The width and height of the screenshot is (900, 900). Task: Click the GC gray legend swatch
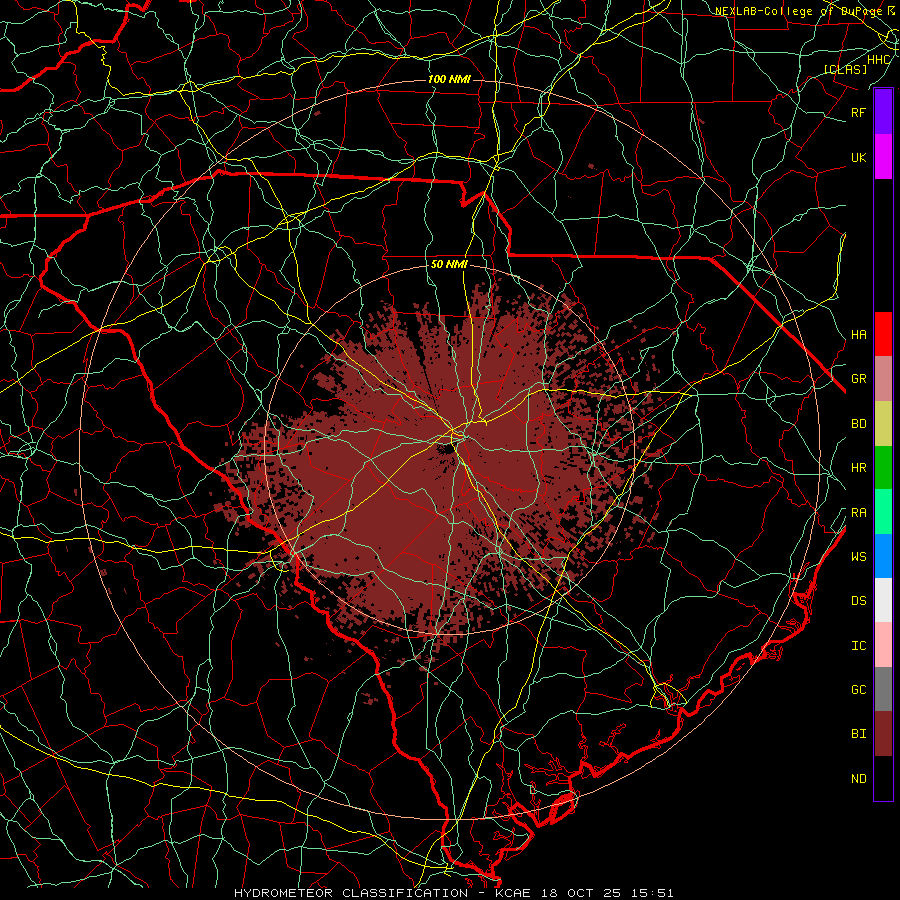[x=883, y=689]
